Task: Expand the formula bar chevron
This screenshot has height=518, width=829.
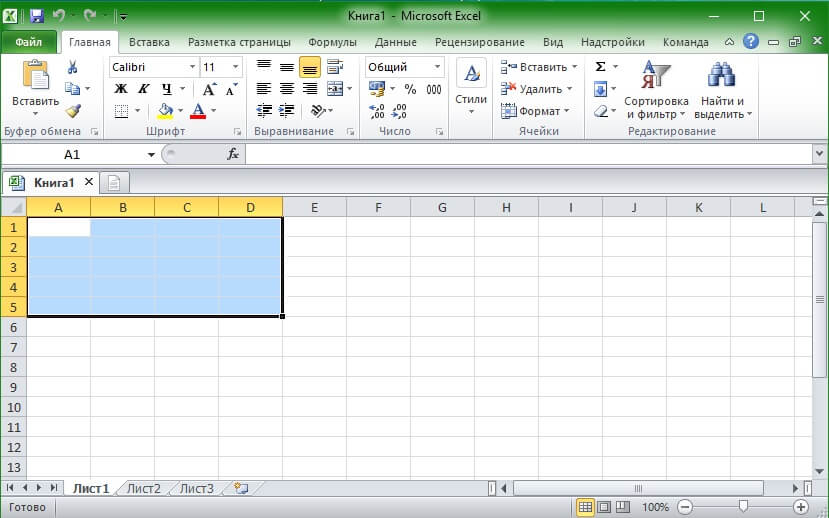Action: click(x=819, y=154)
